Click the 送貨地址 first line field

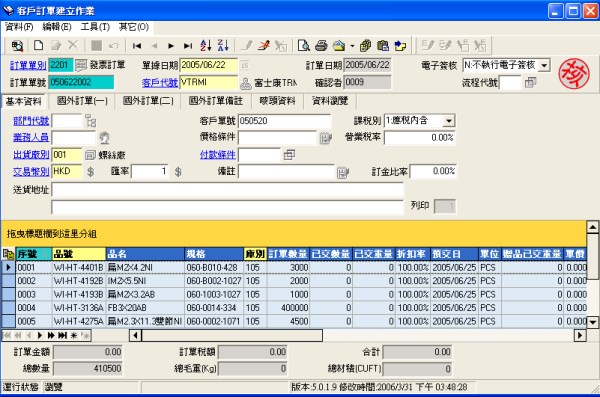coord(227,190)
